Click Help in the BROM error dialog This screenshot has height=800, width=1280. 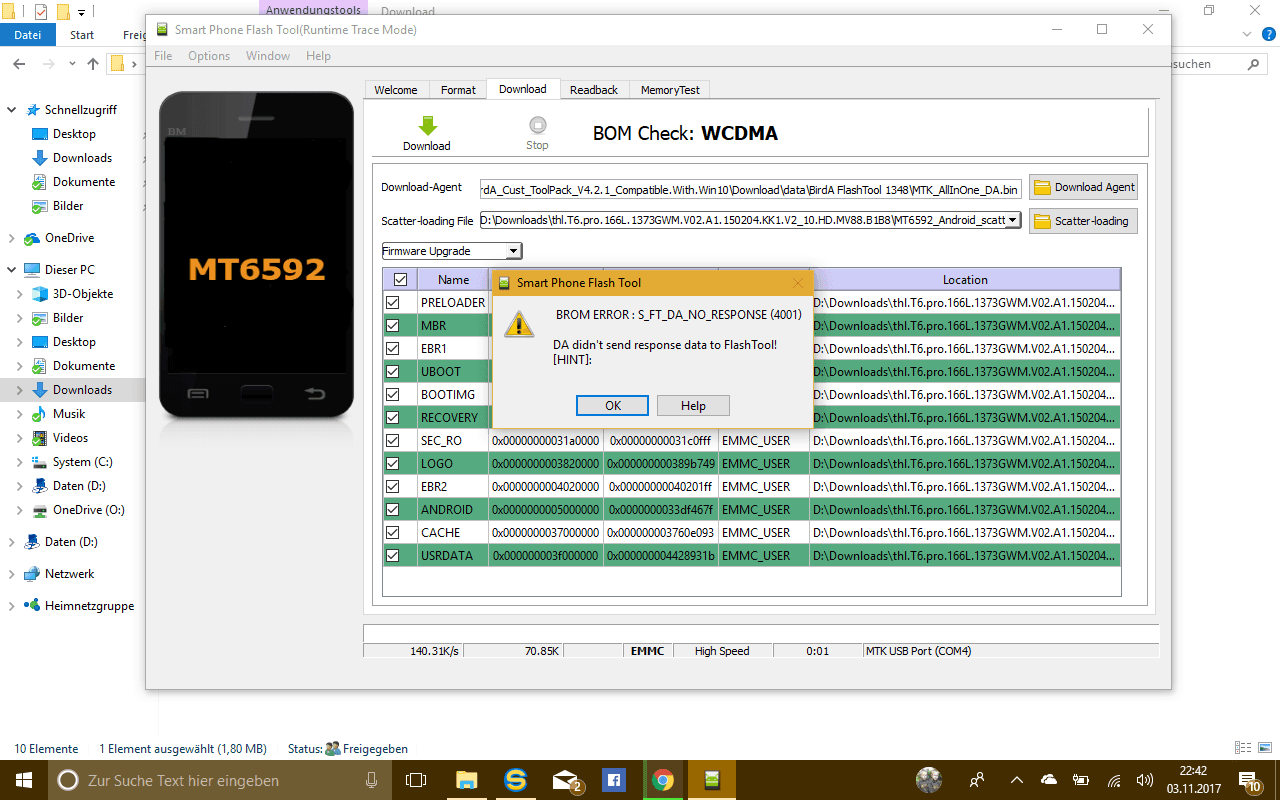[693, 405]
